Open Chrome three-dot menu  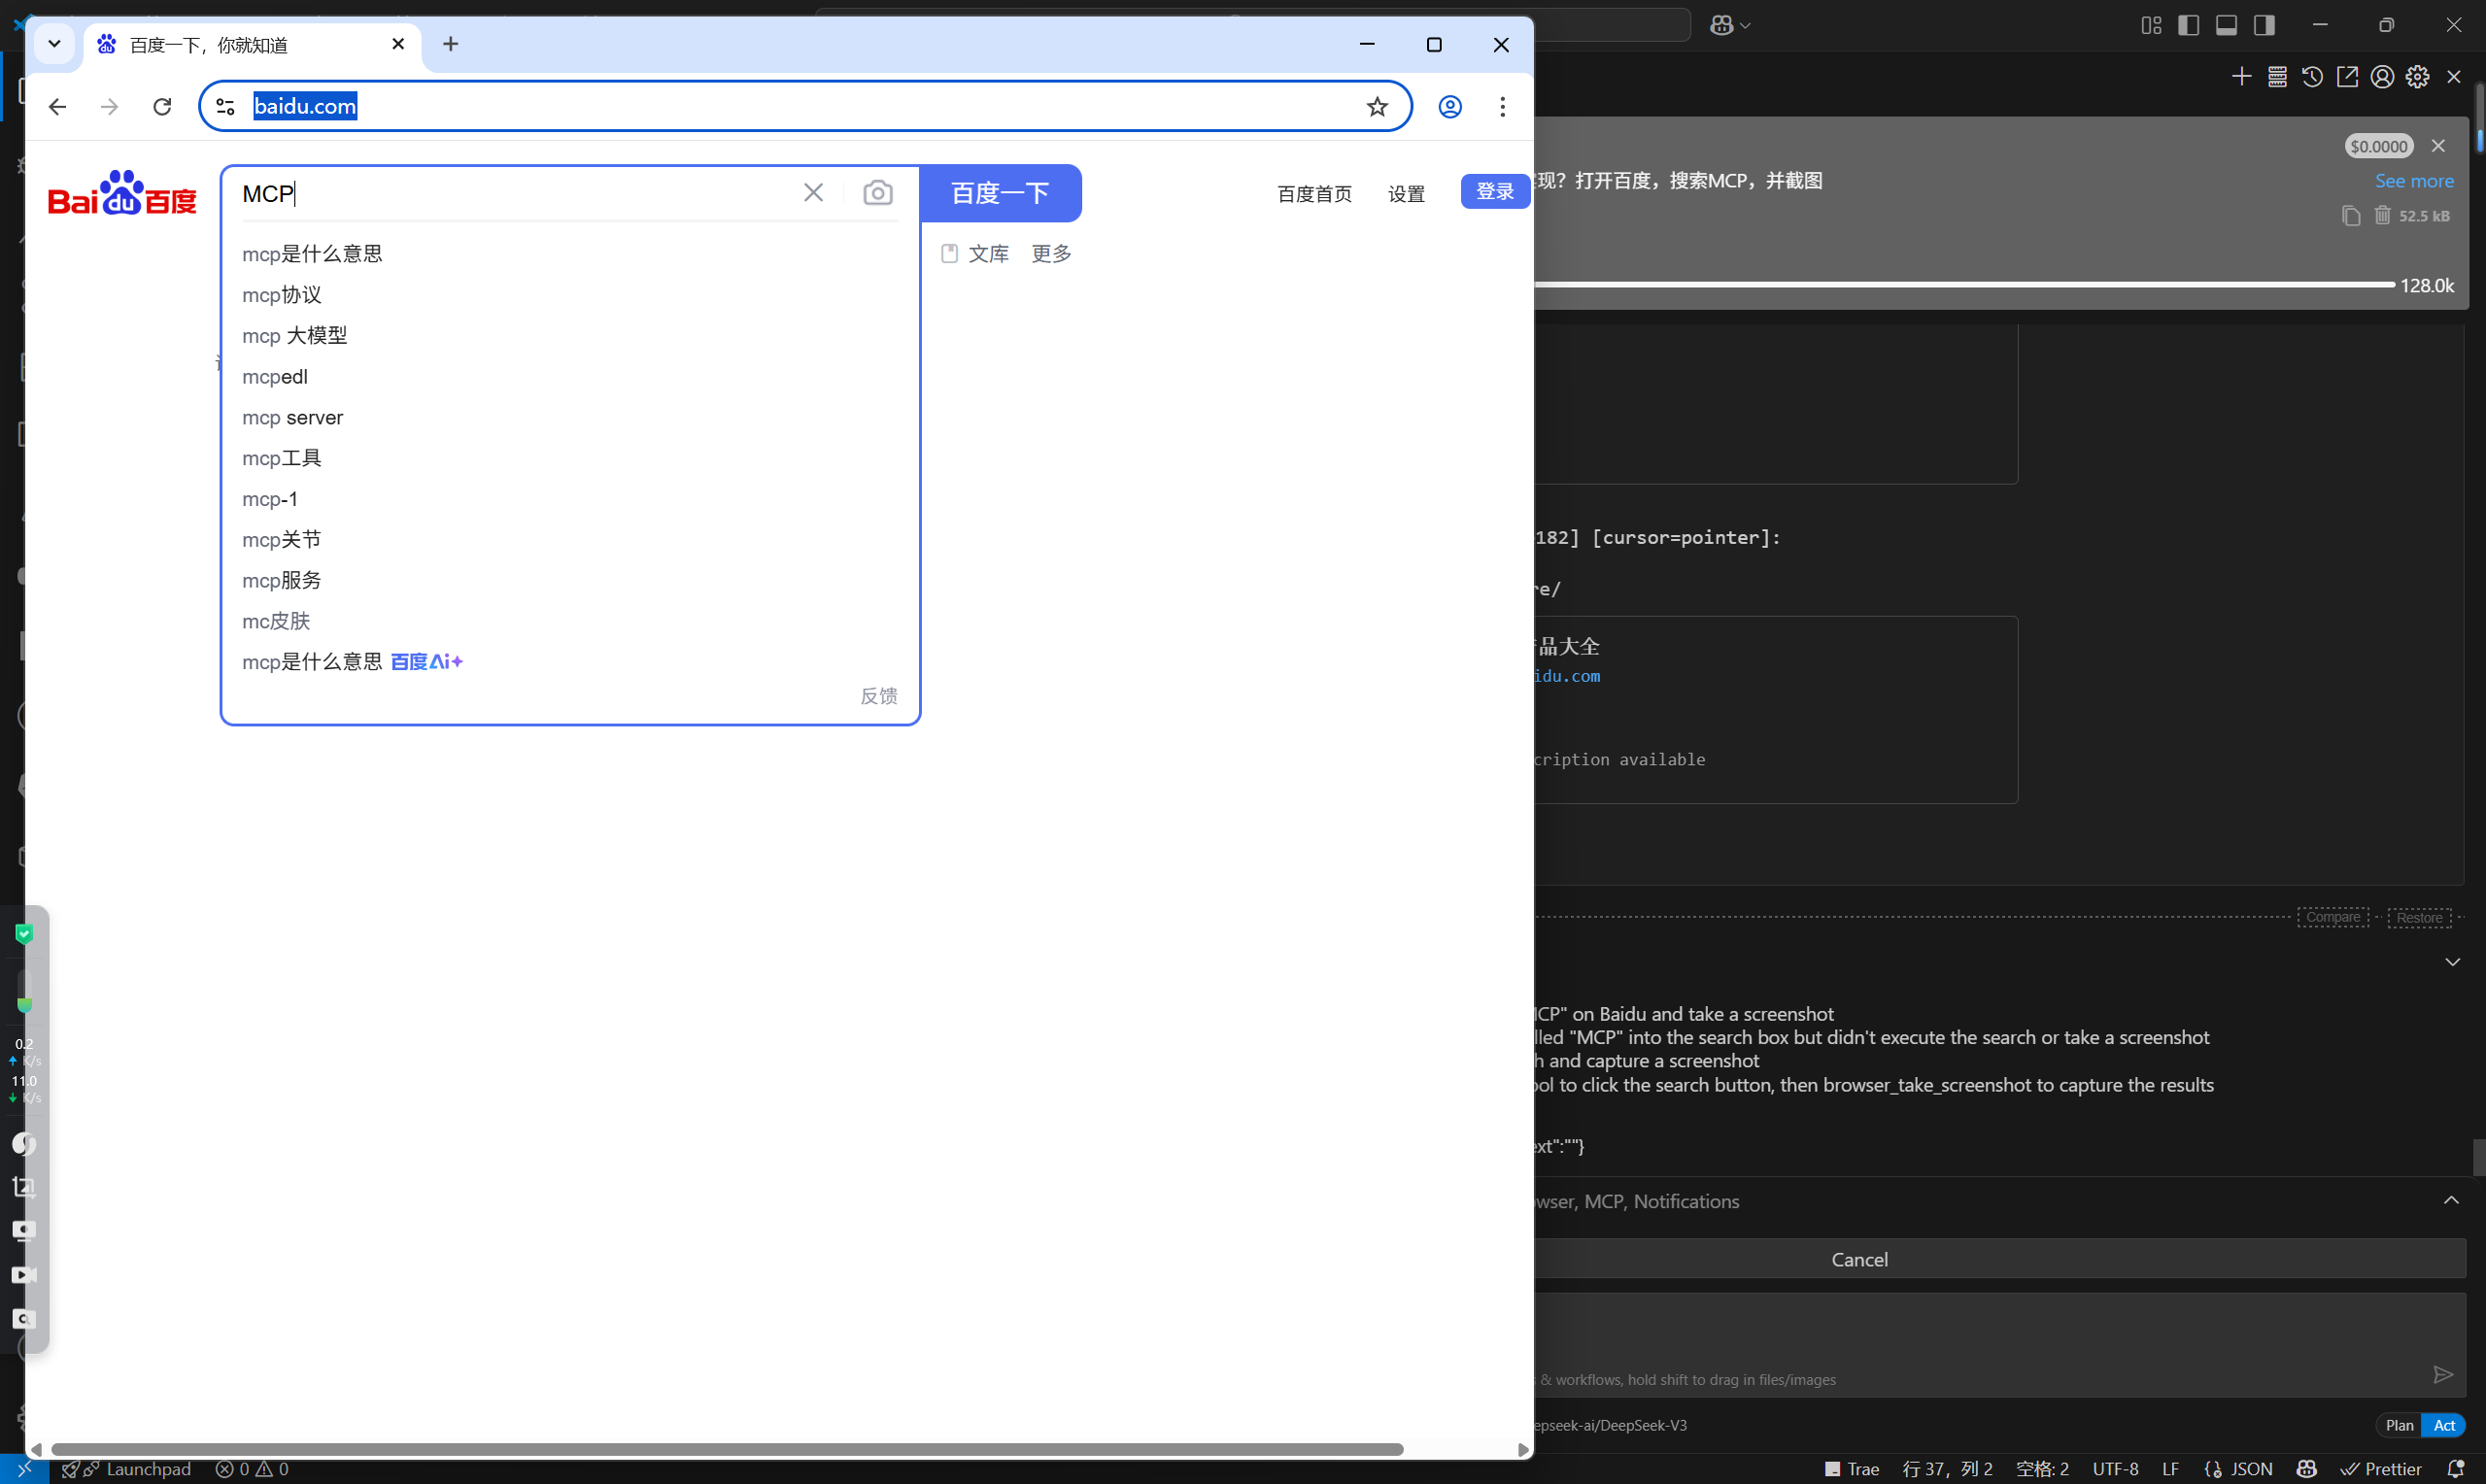(1502, 106)
